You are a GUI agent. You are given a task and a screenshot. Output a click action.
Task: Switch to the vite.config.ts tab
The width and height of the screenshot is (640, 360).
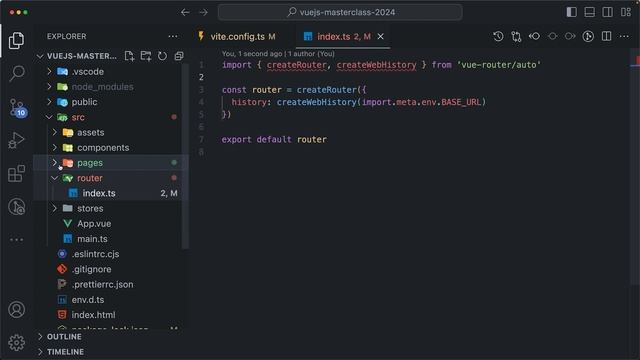[237, 37]
